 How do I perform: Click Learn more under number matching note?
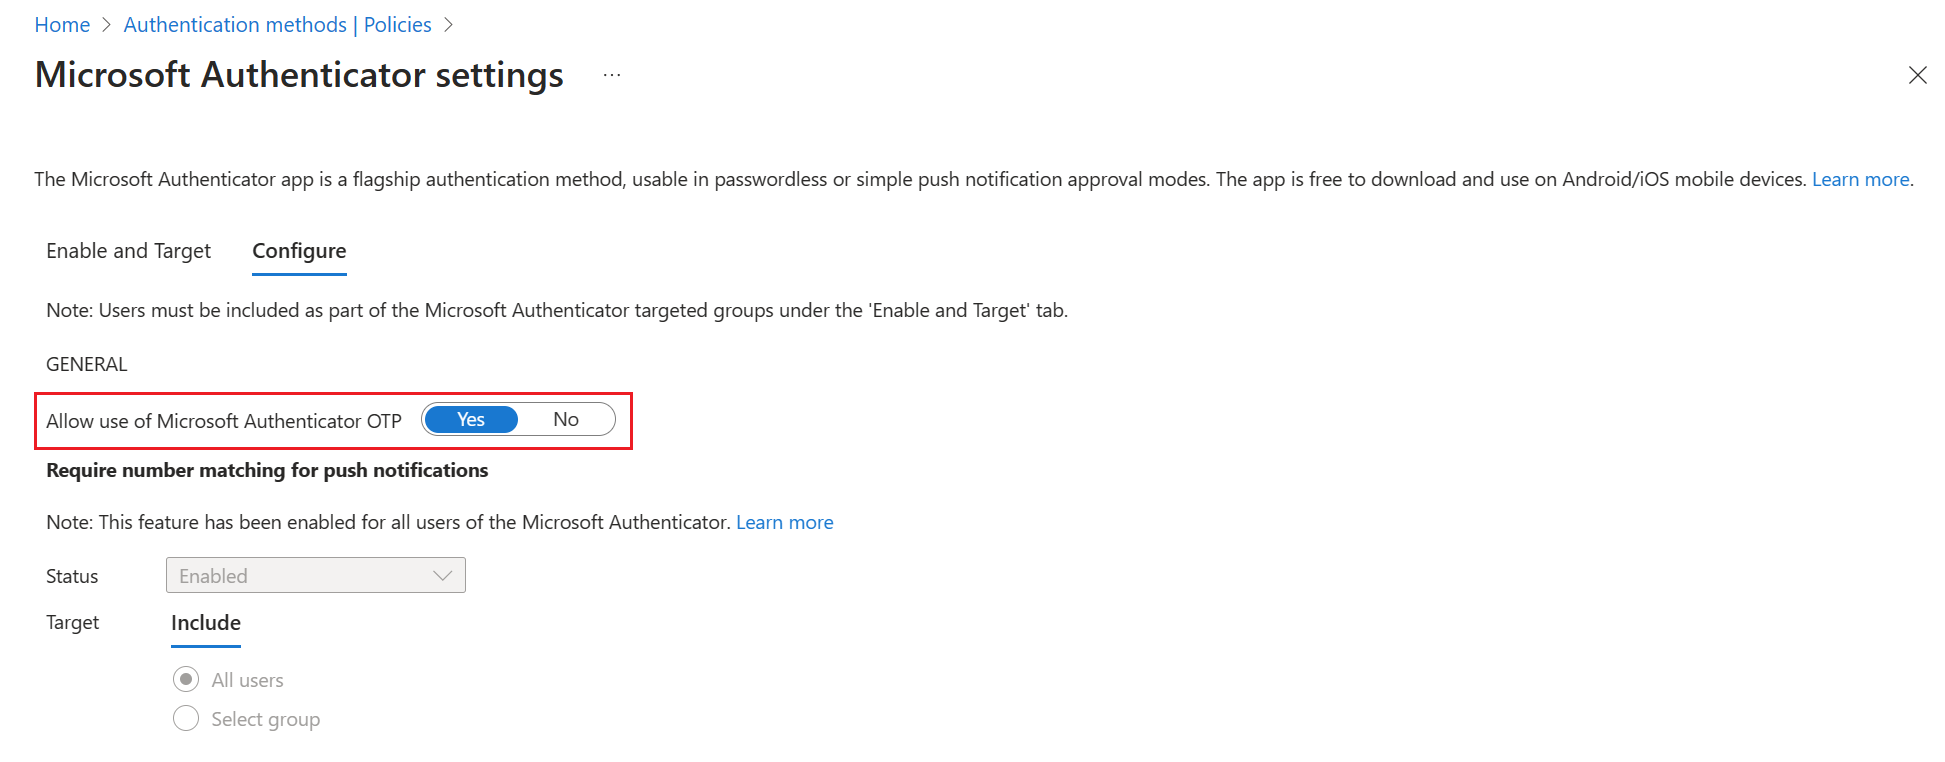[784, 521]
